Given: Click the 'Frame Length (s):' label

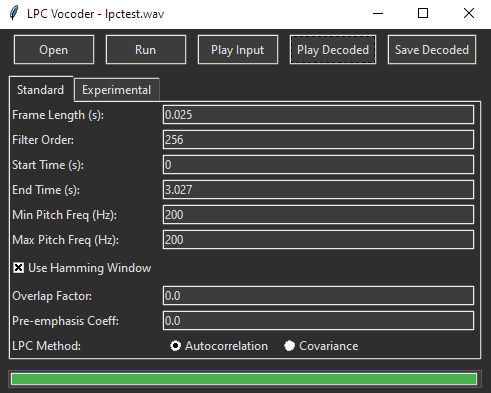Looking at the screenshot, I should [x=58, y=115].
